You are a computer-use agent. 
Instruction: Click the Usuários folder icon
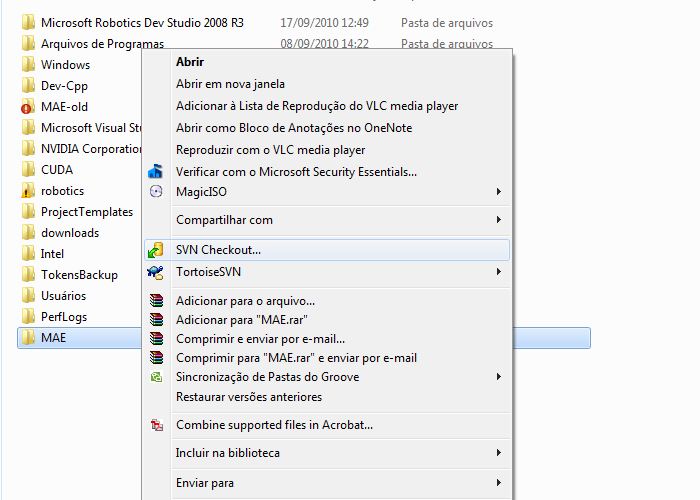(x=28, y=295)
